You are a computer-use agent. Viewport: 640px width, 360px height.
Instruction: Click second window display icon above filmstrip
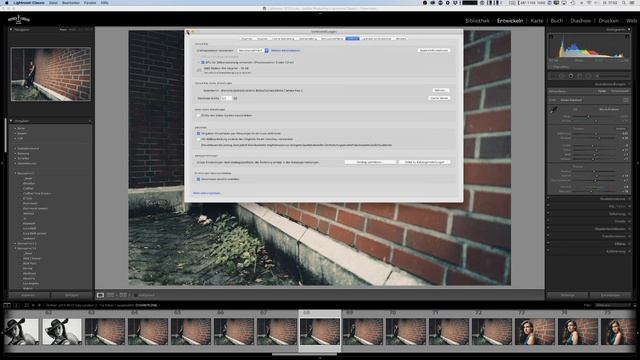17,305
